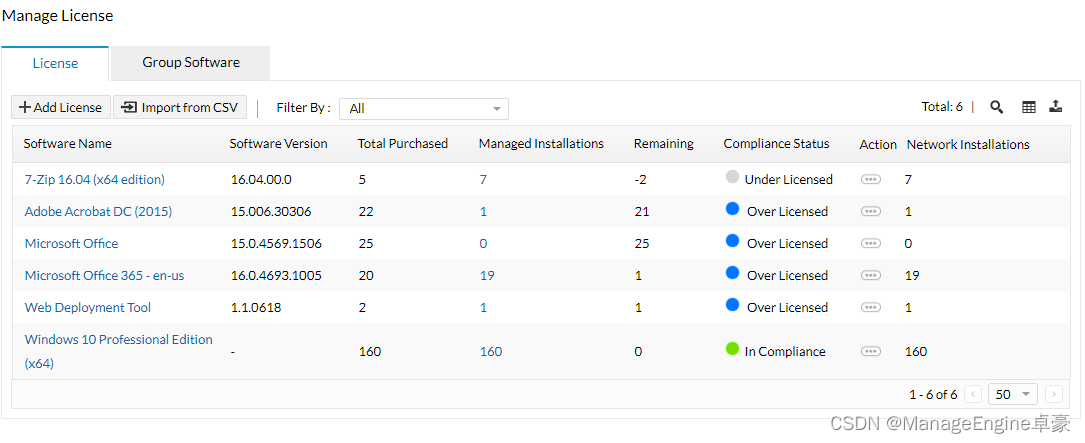Sort by Managed Installations column header

coord(541,143)
